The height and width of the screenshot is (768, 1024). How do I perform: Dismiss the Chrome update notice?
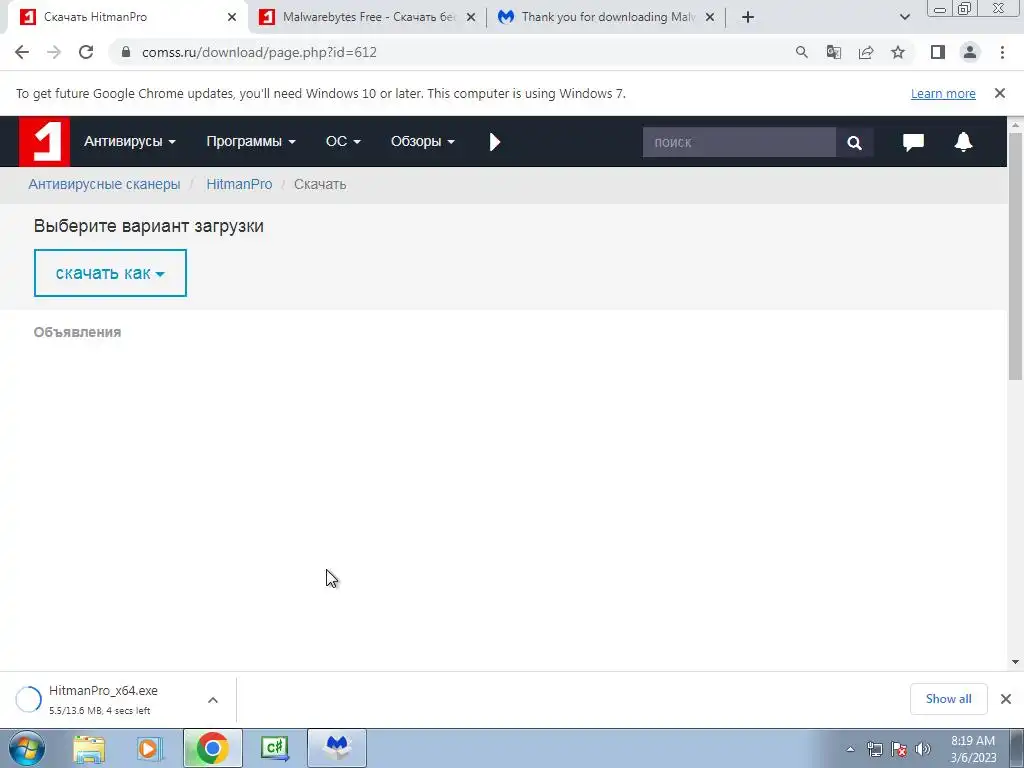click(1000, 93)
